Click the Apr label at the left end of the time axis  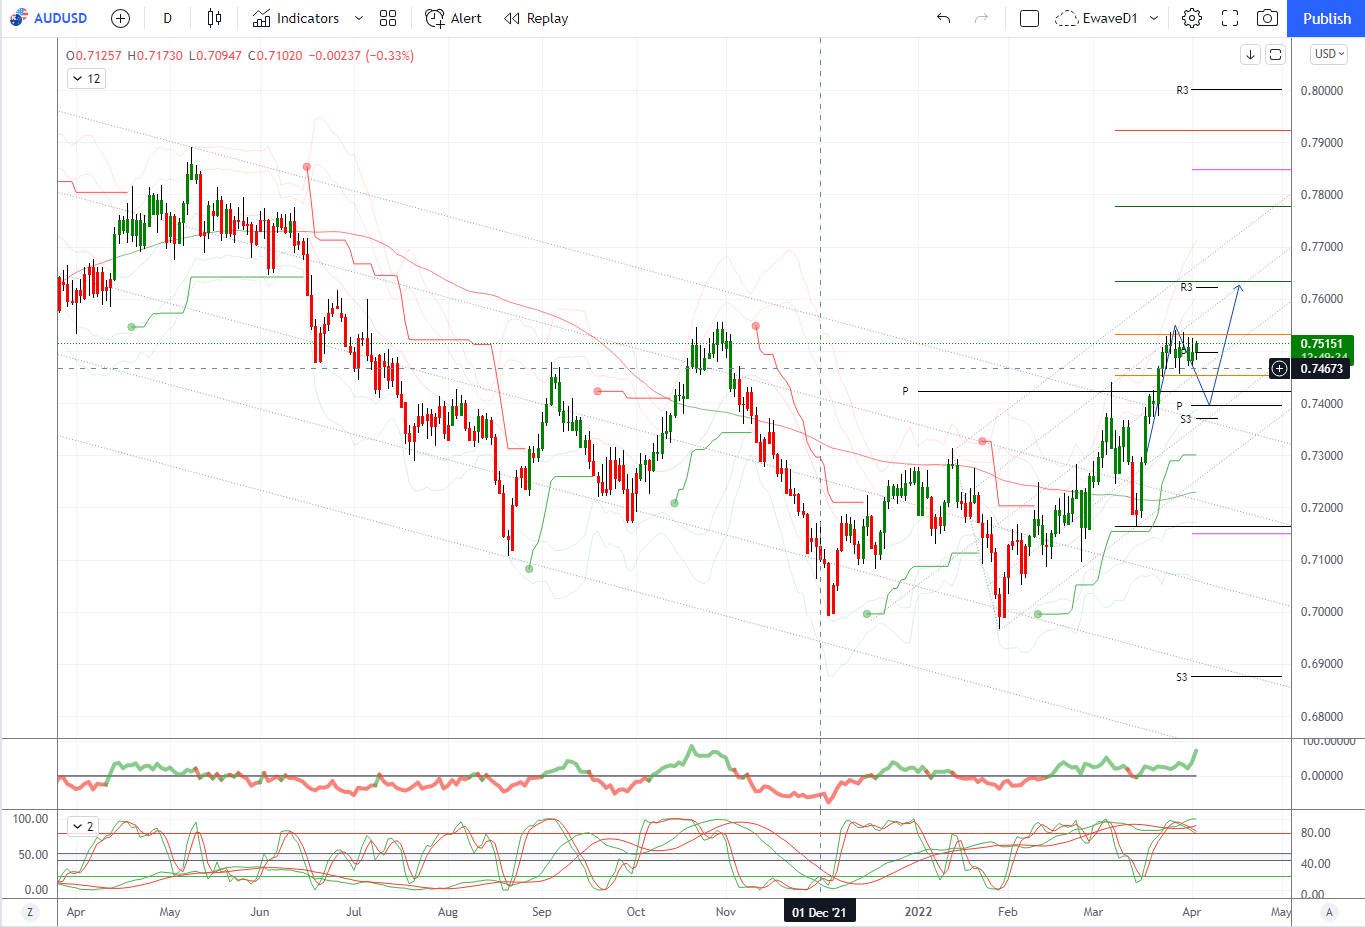(76, 912)
